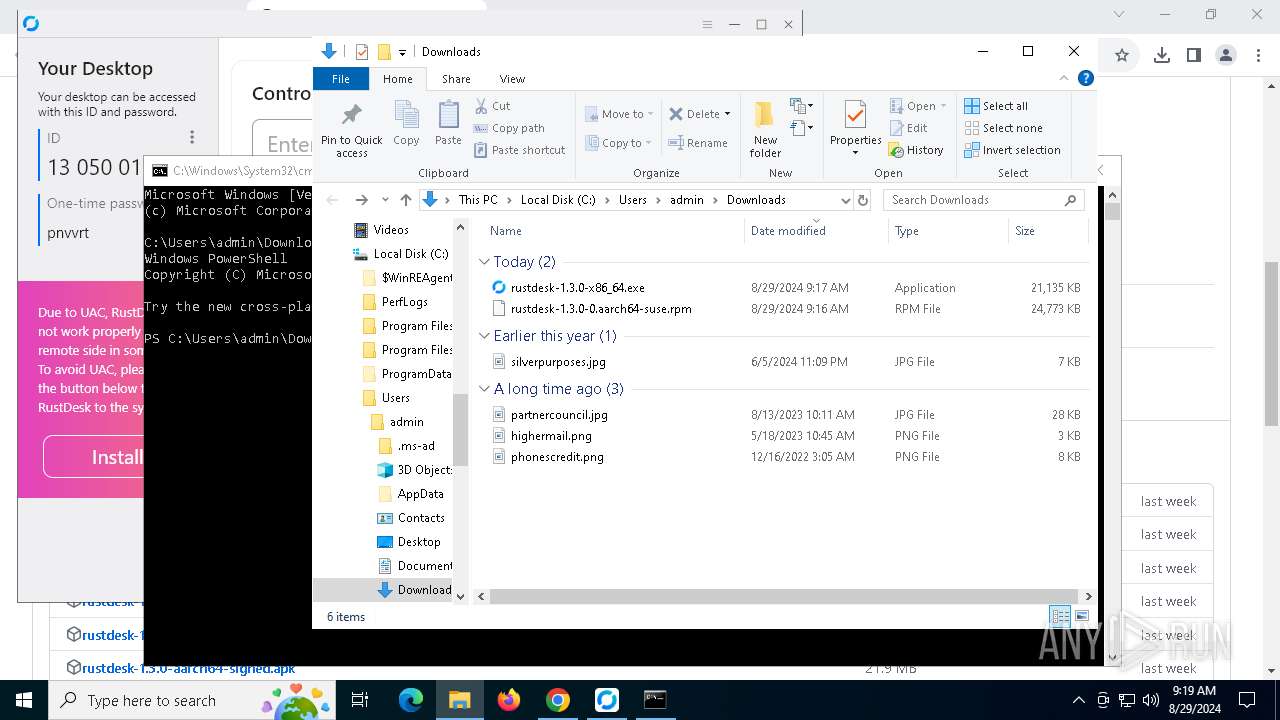This screenshot has width=1280, height=720.
Task: Go up one folder level arrow
Action: pyautogui.click(x=405, y=200)
